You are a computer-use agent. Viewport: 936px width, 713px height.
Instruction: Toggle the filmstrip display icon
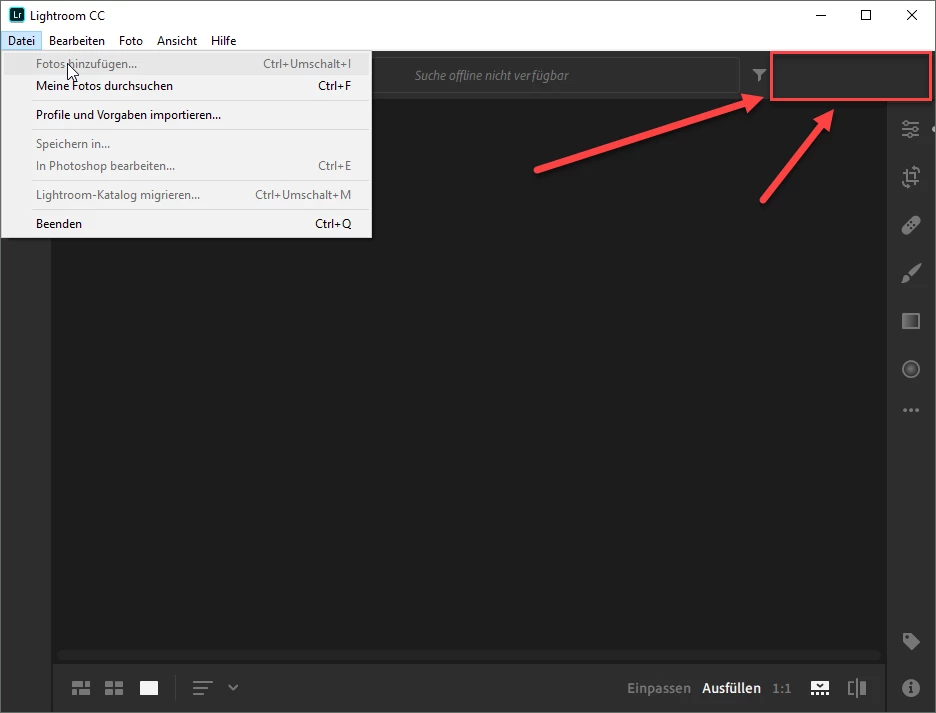[820, 688]
